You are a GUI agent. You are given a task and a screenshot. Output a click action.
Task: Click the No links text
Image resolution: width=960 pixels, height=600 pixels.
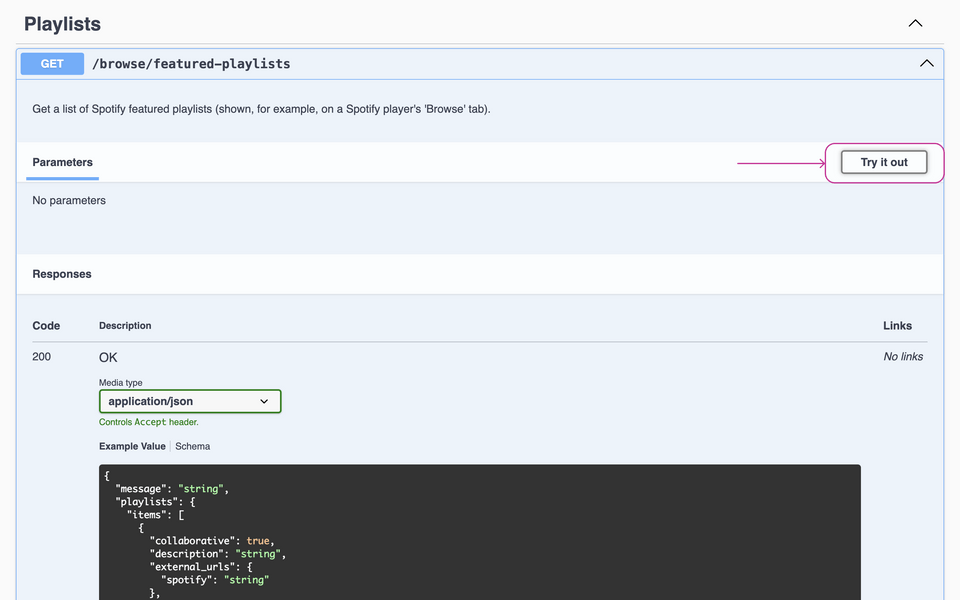(903, 356)
